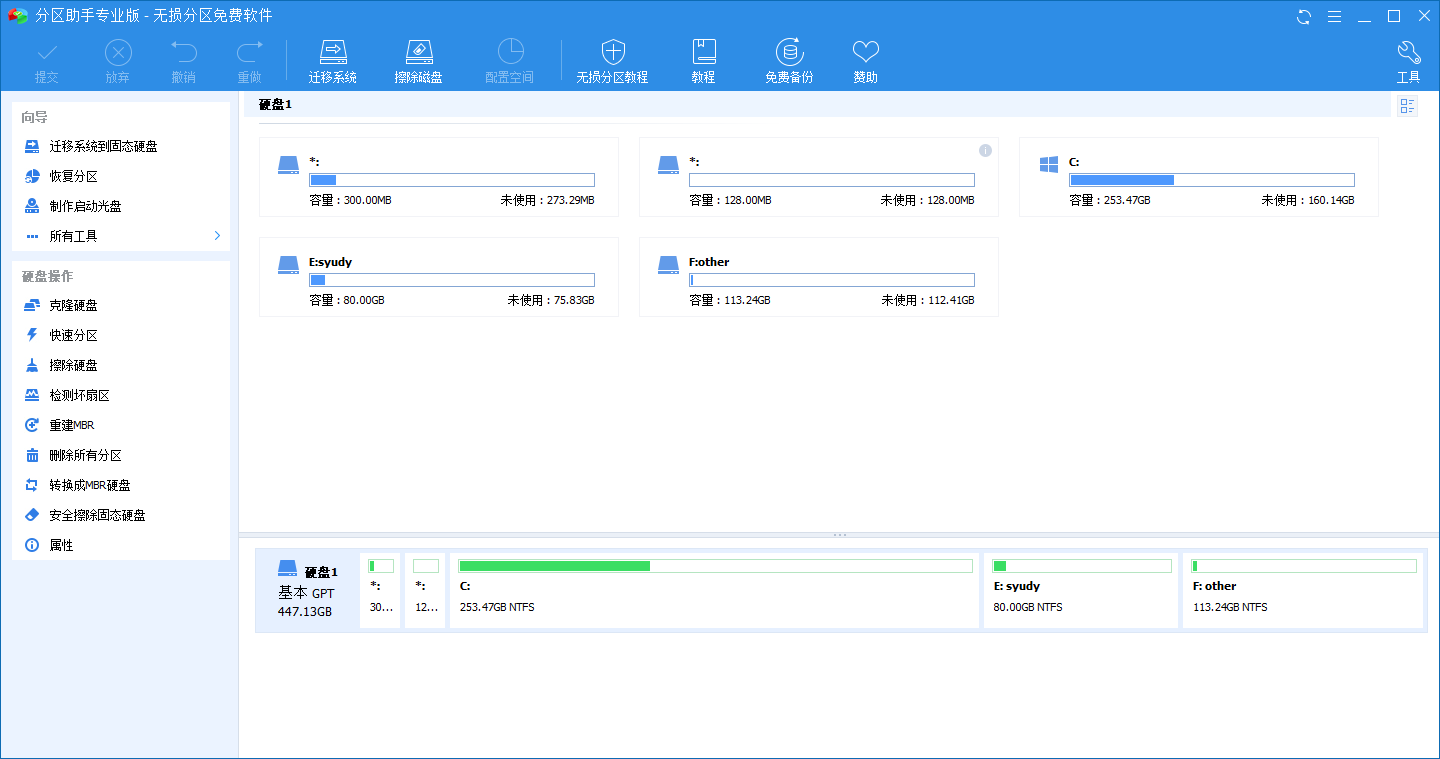The height and width of the screenshot is (759, 1440).
Task: Click the 未使用：160.14GB text
Action: (1308, 200)
